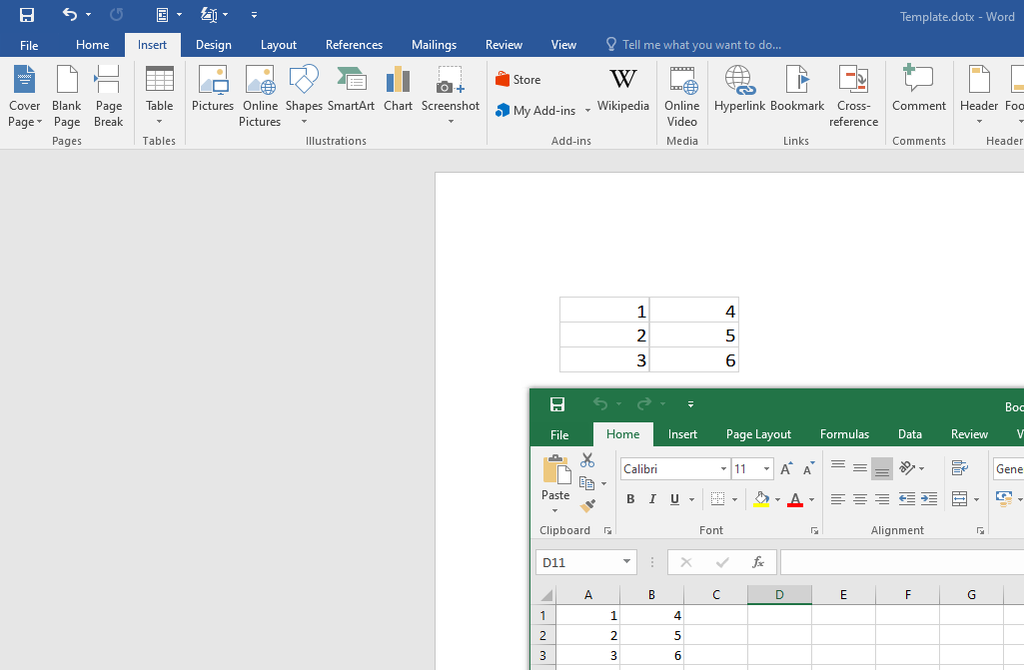
Task: Toggle Underline formatting in Excel
Action: [x=675, y=499]
